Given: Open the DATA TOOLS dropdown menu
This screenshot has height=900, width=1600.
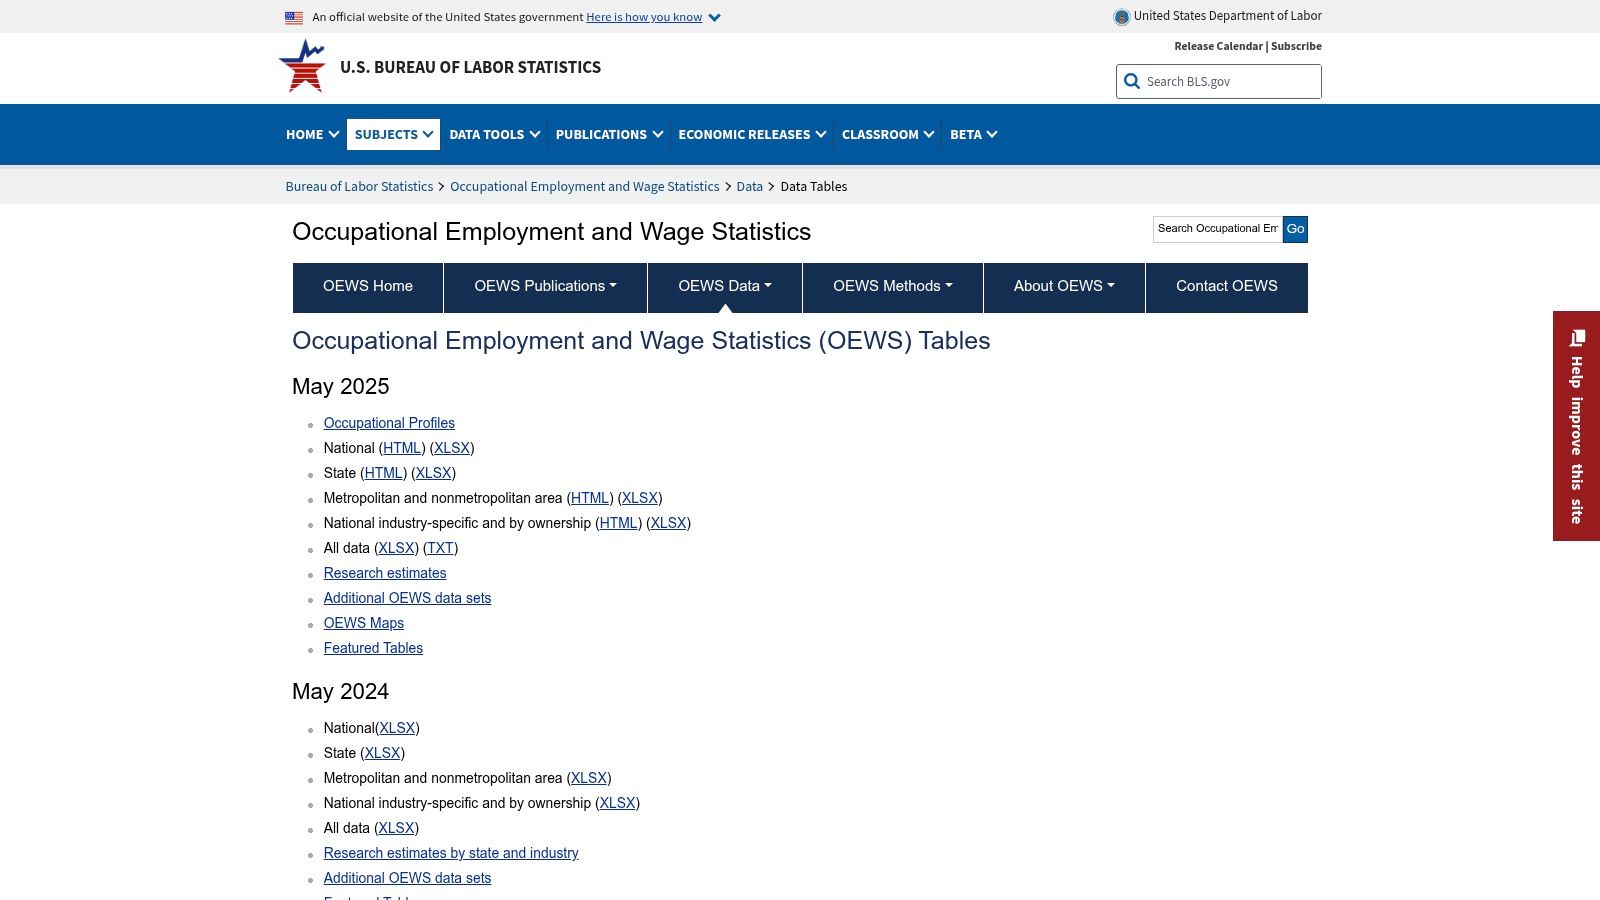Looking at the screenshot, I should 494,134.
